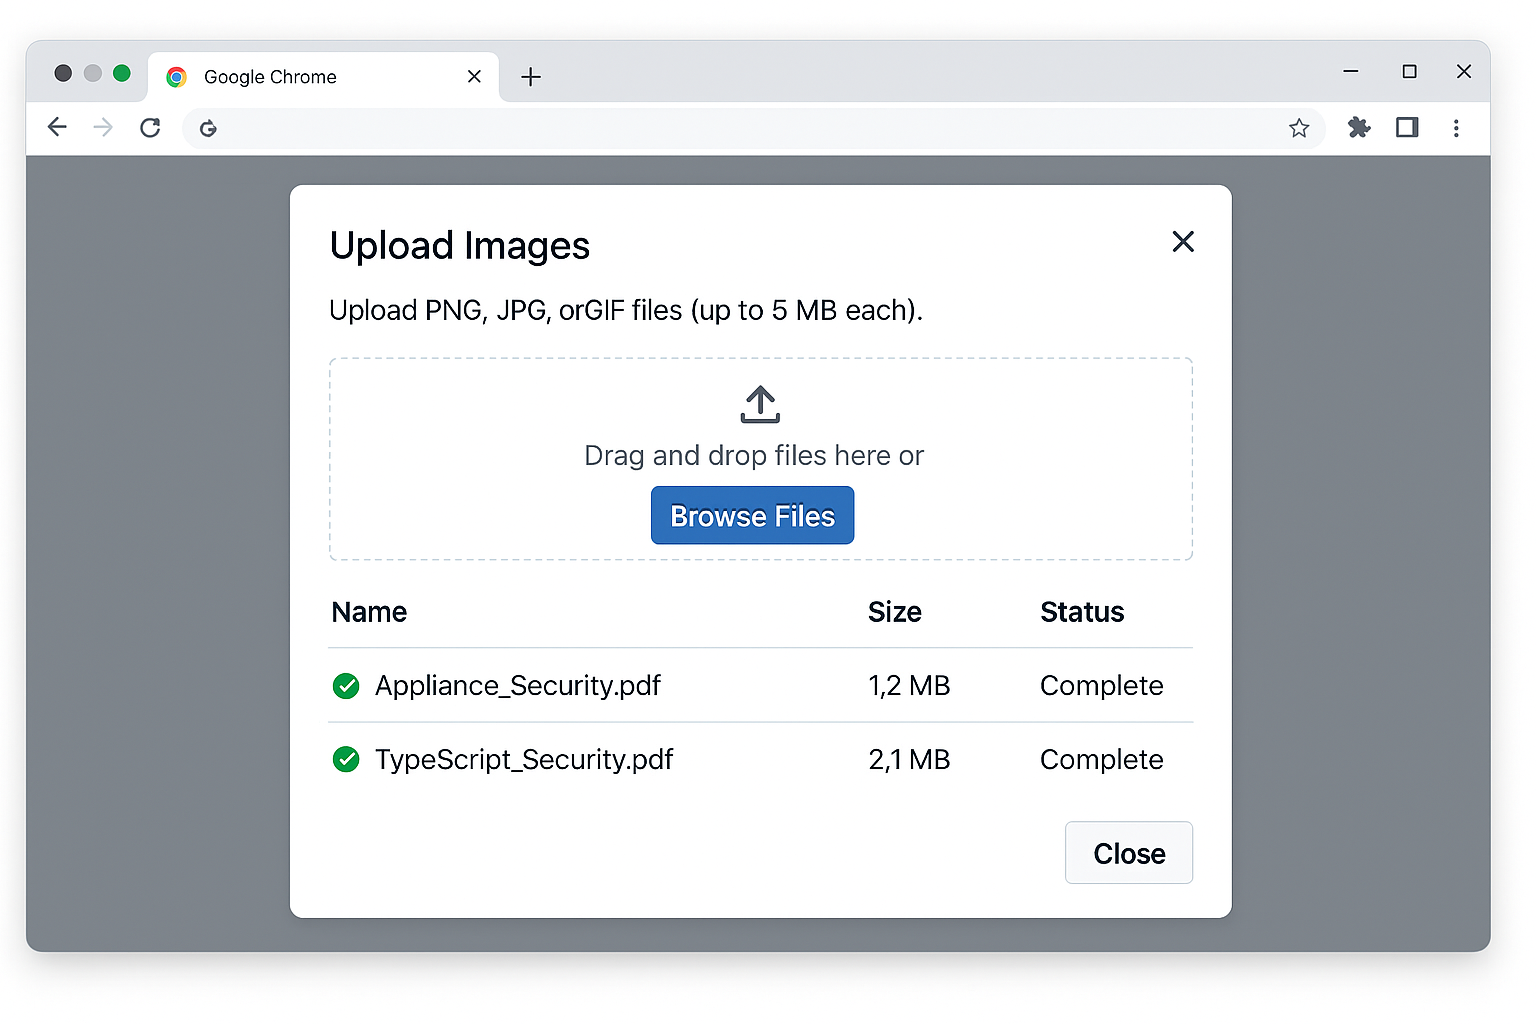Click the forward navigation arrow
The height and width of the screenshot is (1024, 1536).
(103, 127)
